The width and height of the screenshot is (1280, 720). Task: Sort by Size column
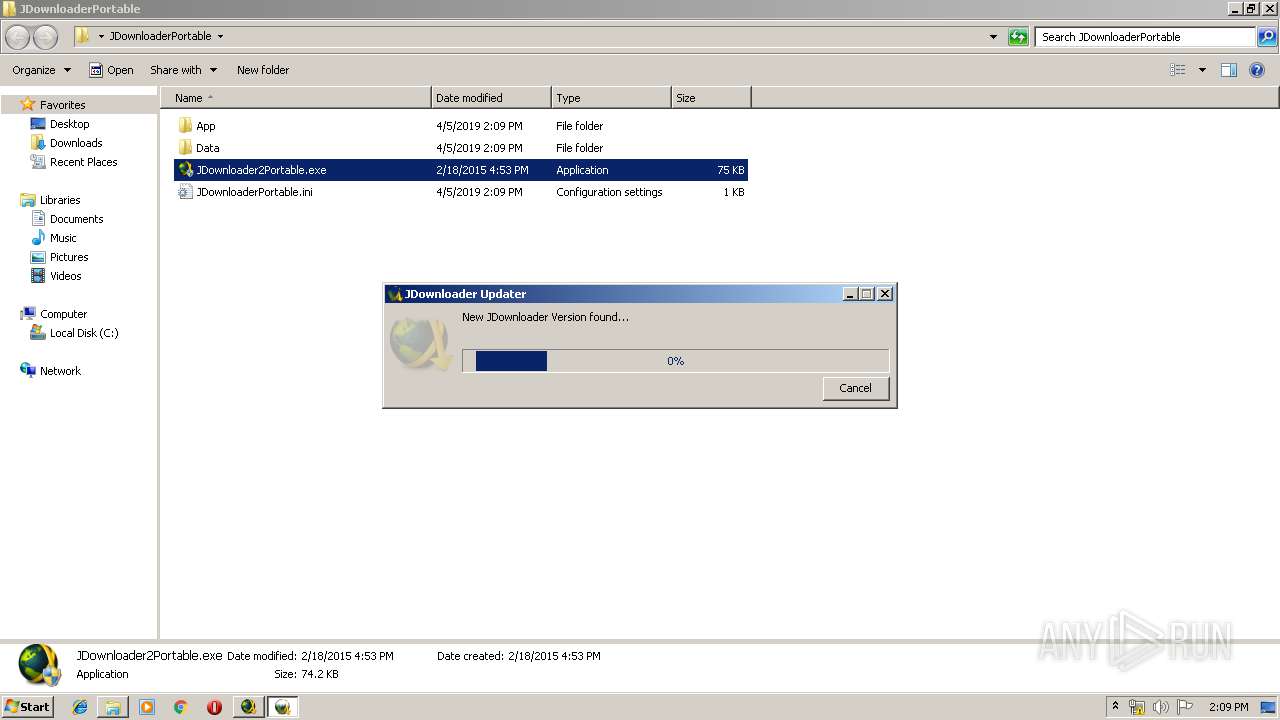tap(711, 98)
